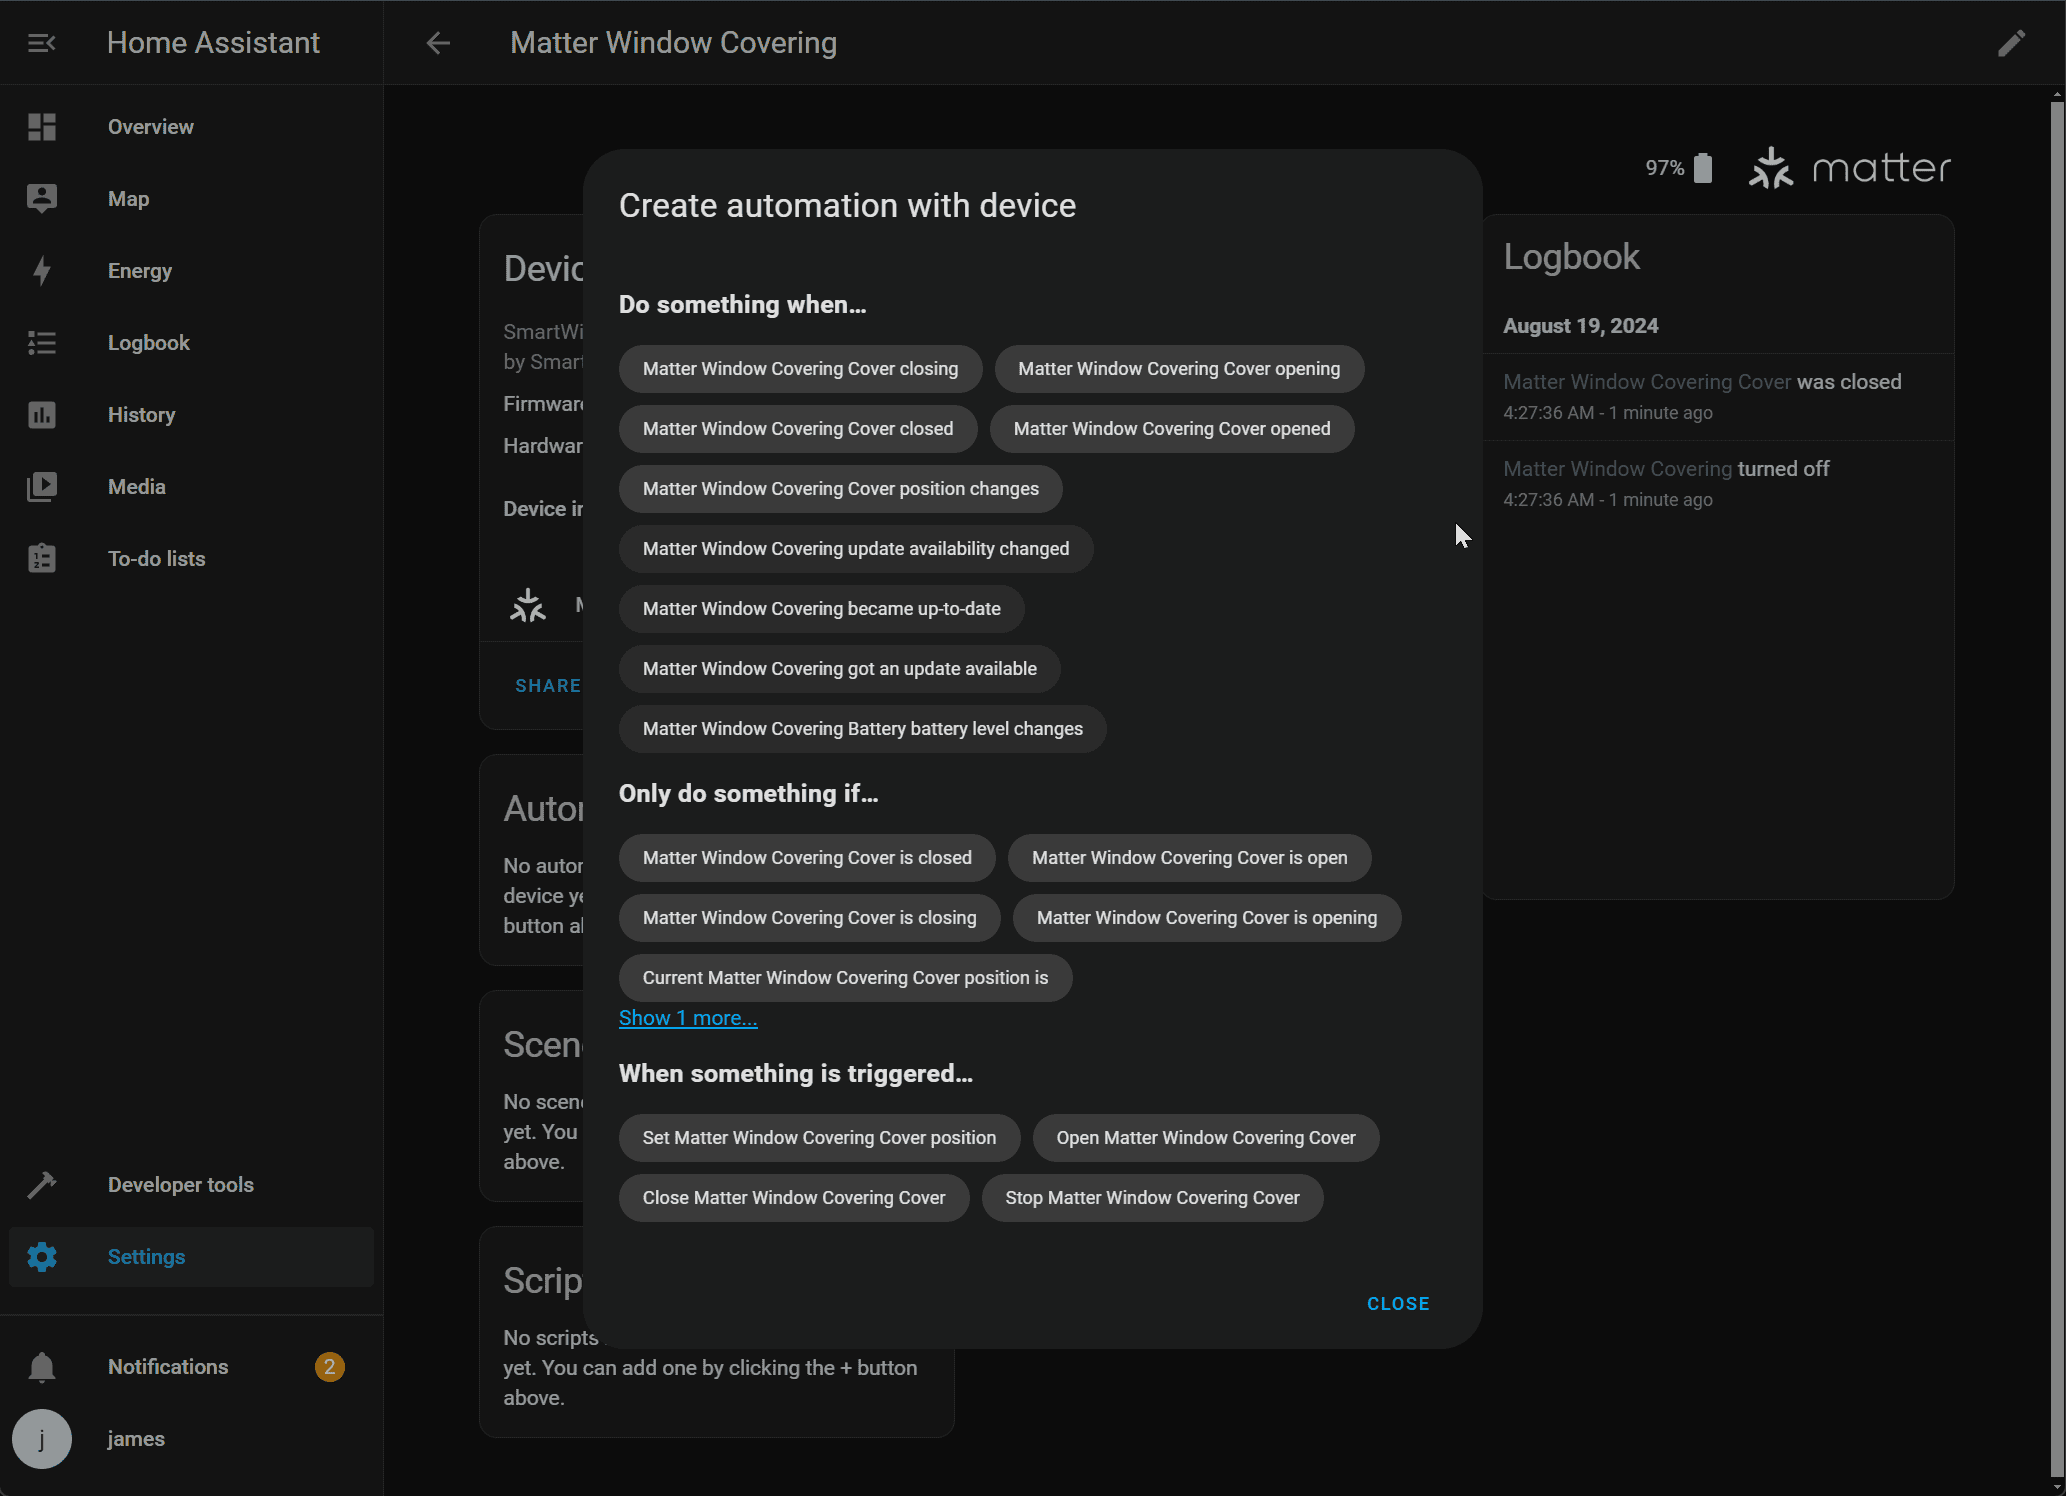Select the "Stop Matter Window Covering Cover" action
This screenshot has width=2066, height=1496.
pos(1152,1198)
